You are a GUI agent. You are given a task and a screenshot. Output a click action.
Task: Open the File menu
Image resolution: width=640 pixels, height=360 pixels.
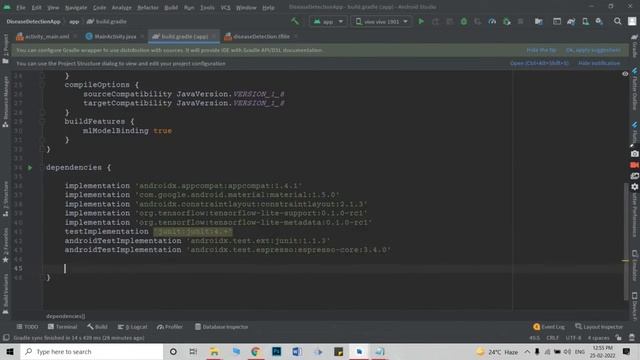[x=21, y=7]
